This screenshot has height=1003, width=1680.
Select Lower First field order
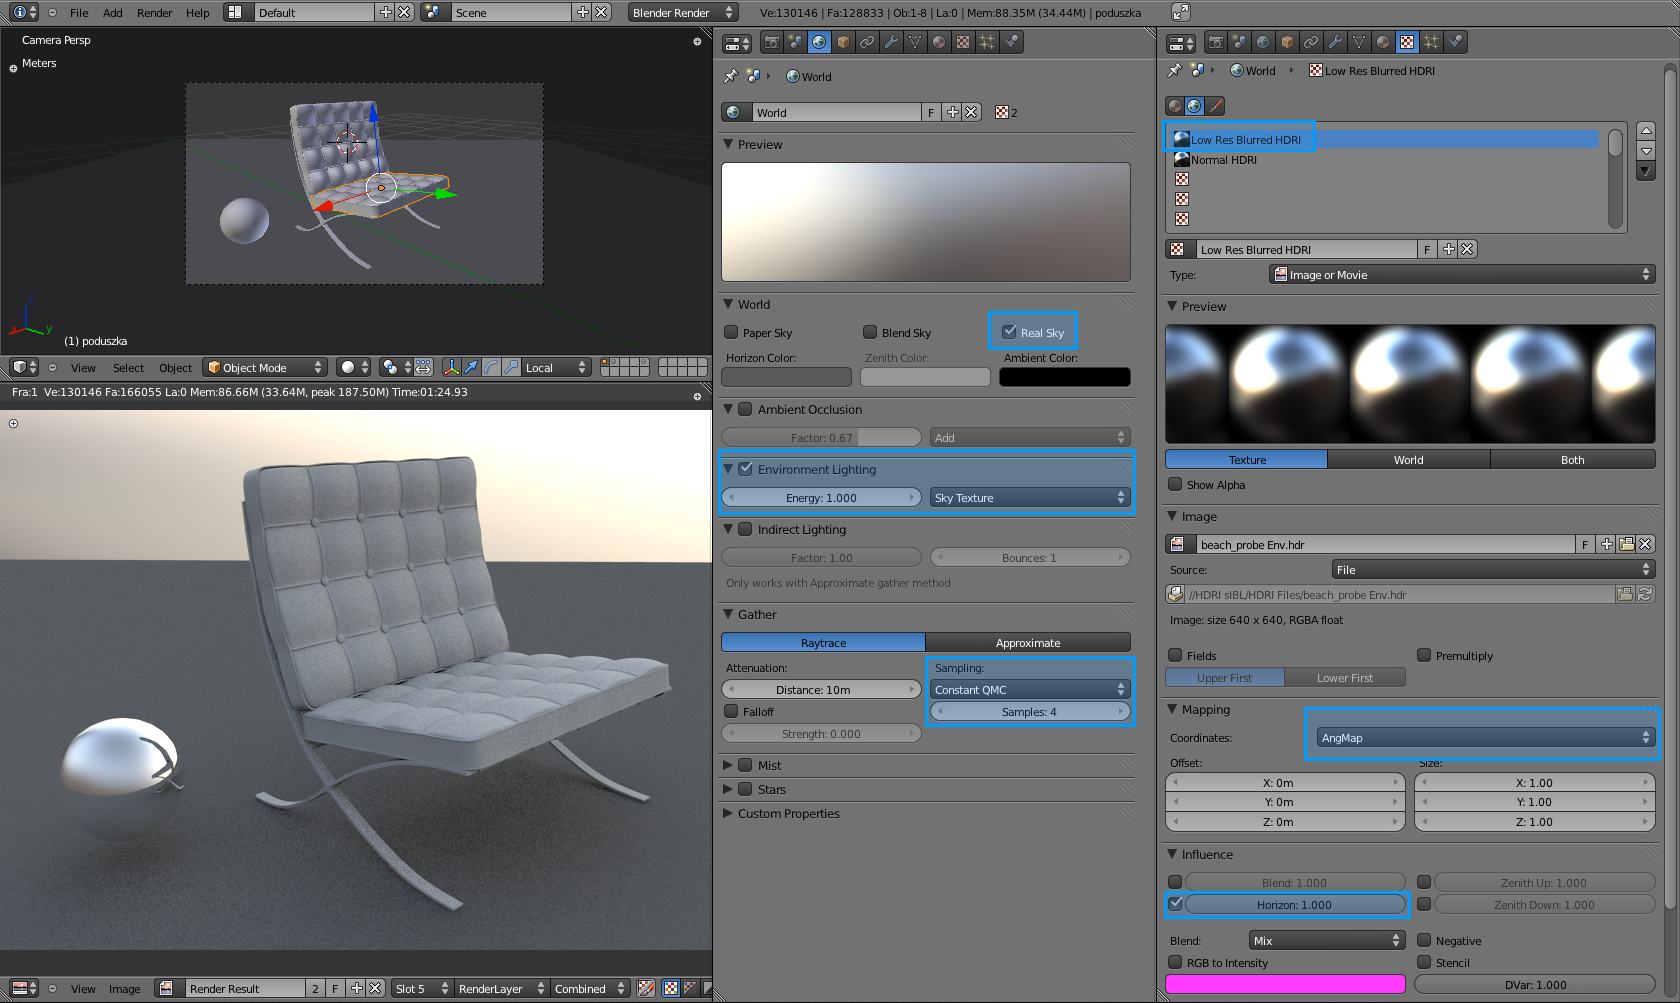coord(1345,677)
